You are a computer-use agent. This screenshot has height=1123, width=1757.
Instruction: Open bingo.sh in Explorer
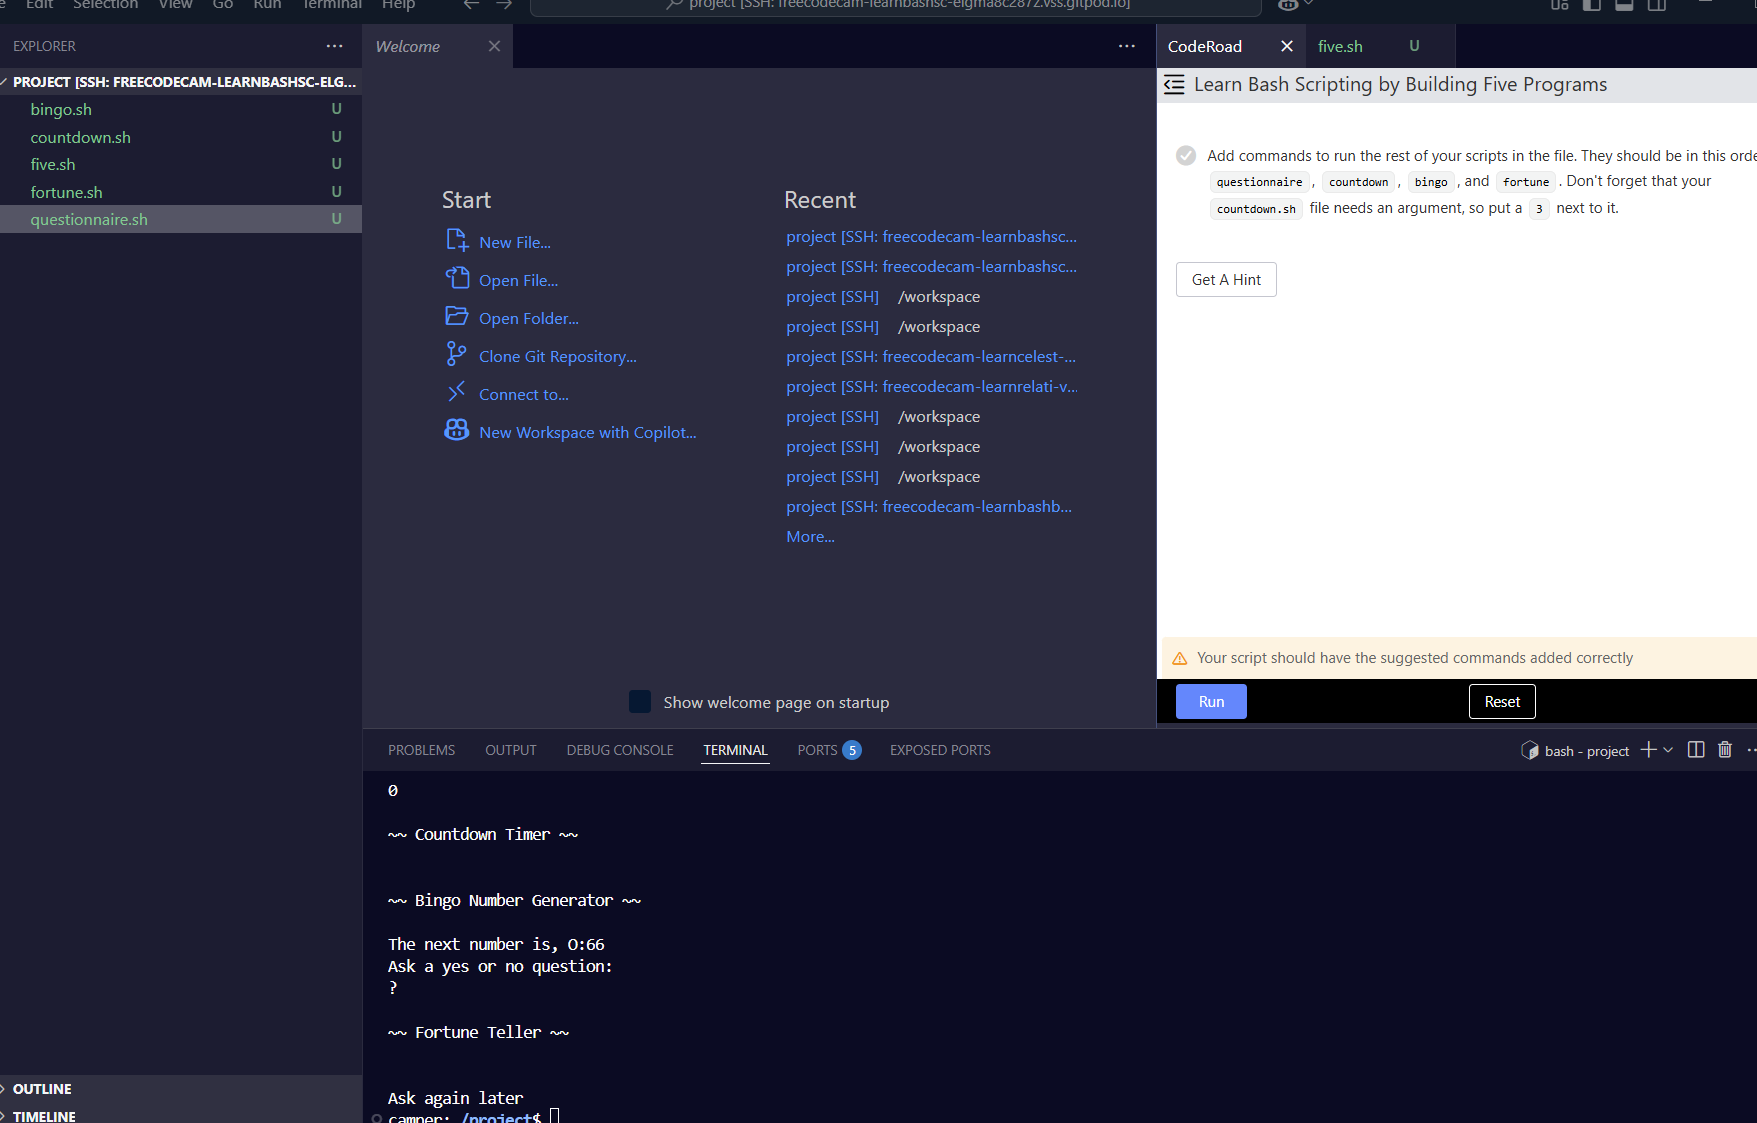(x=61, y=109)
